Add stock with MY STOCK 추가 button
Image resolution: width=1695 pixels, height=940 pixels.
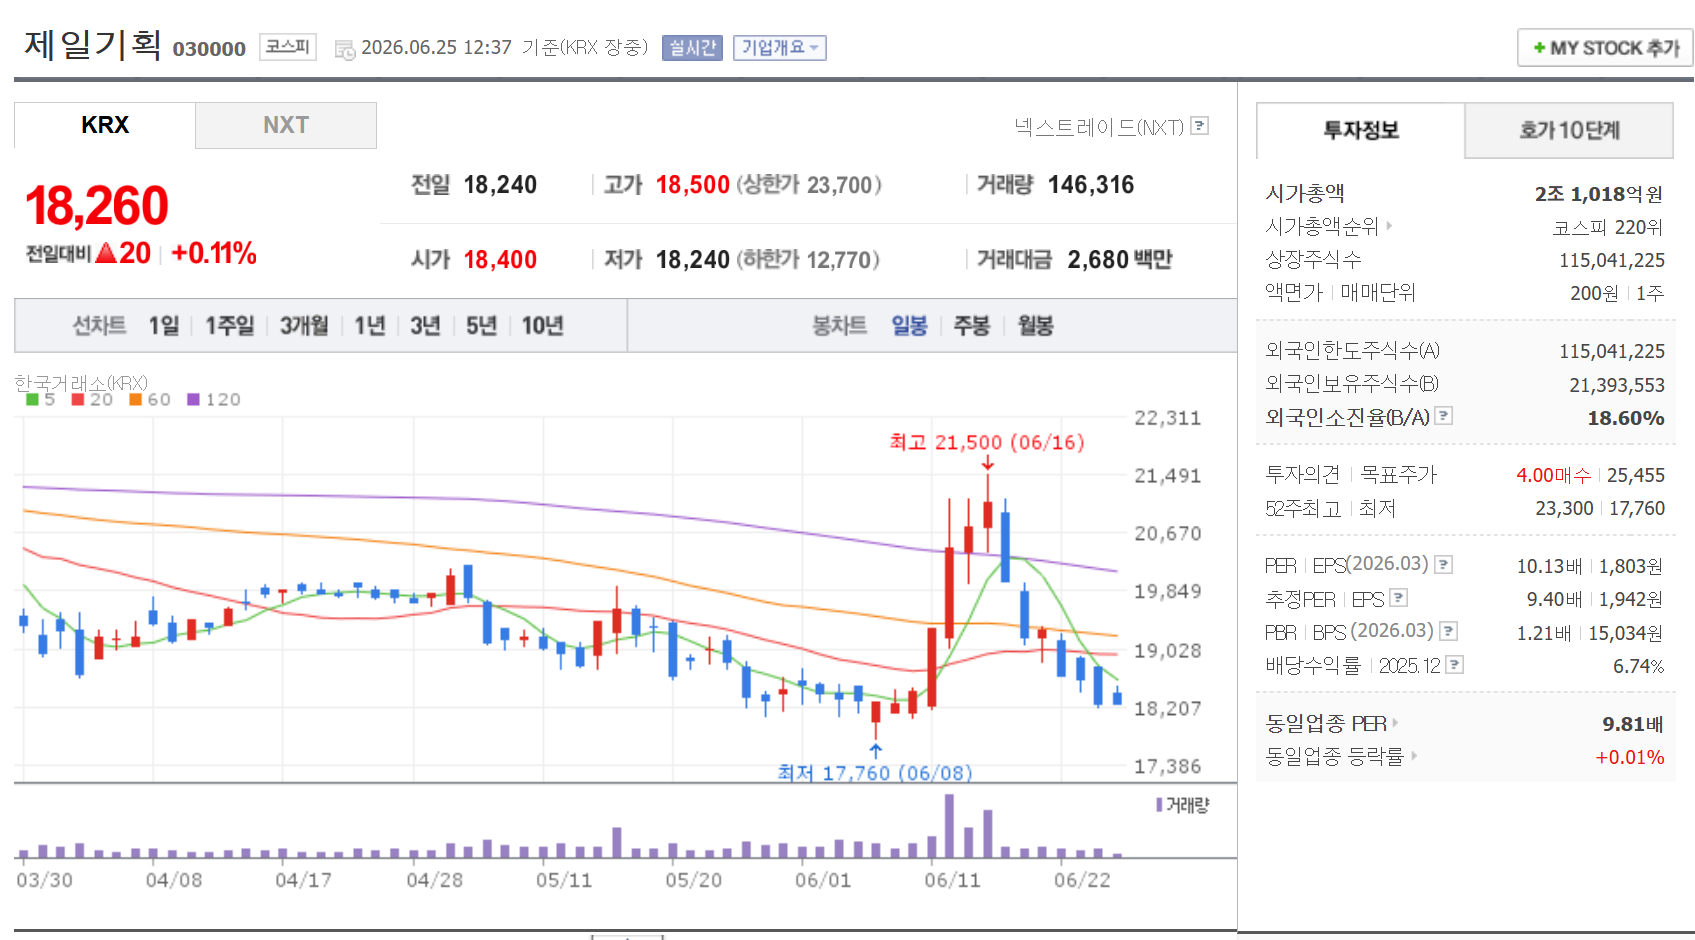1605,48
